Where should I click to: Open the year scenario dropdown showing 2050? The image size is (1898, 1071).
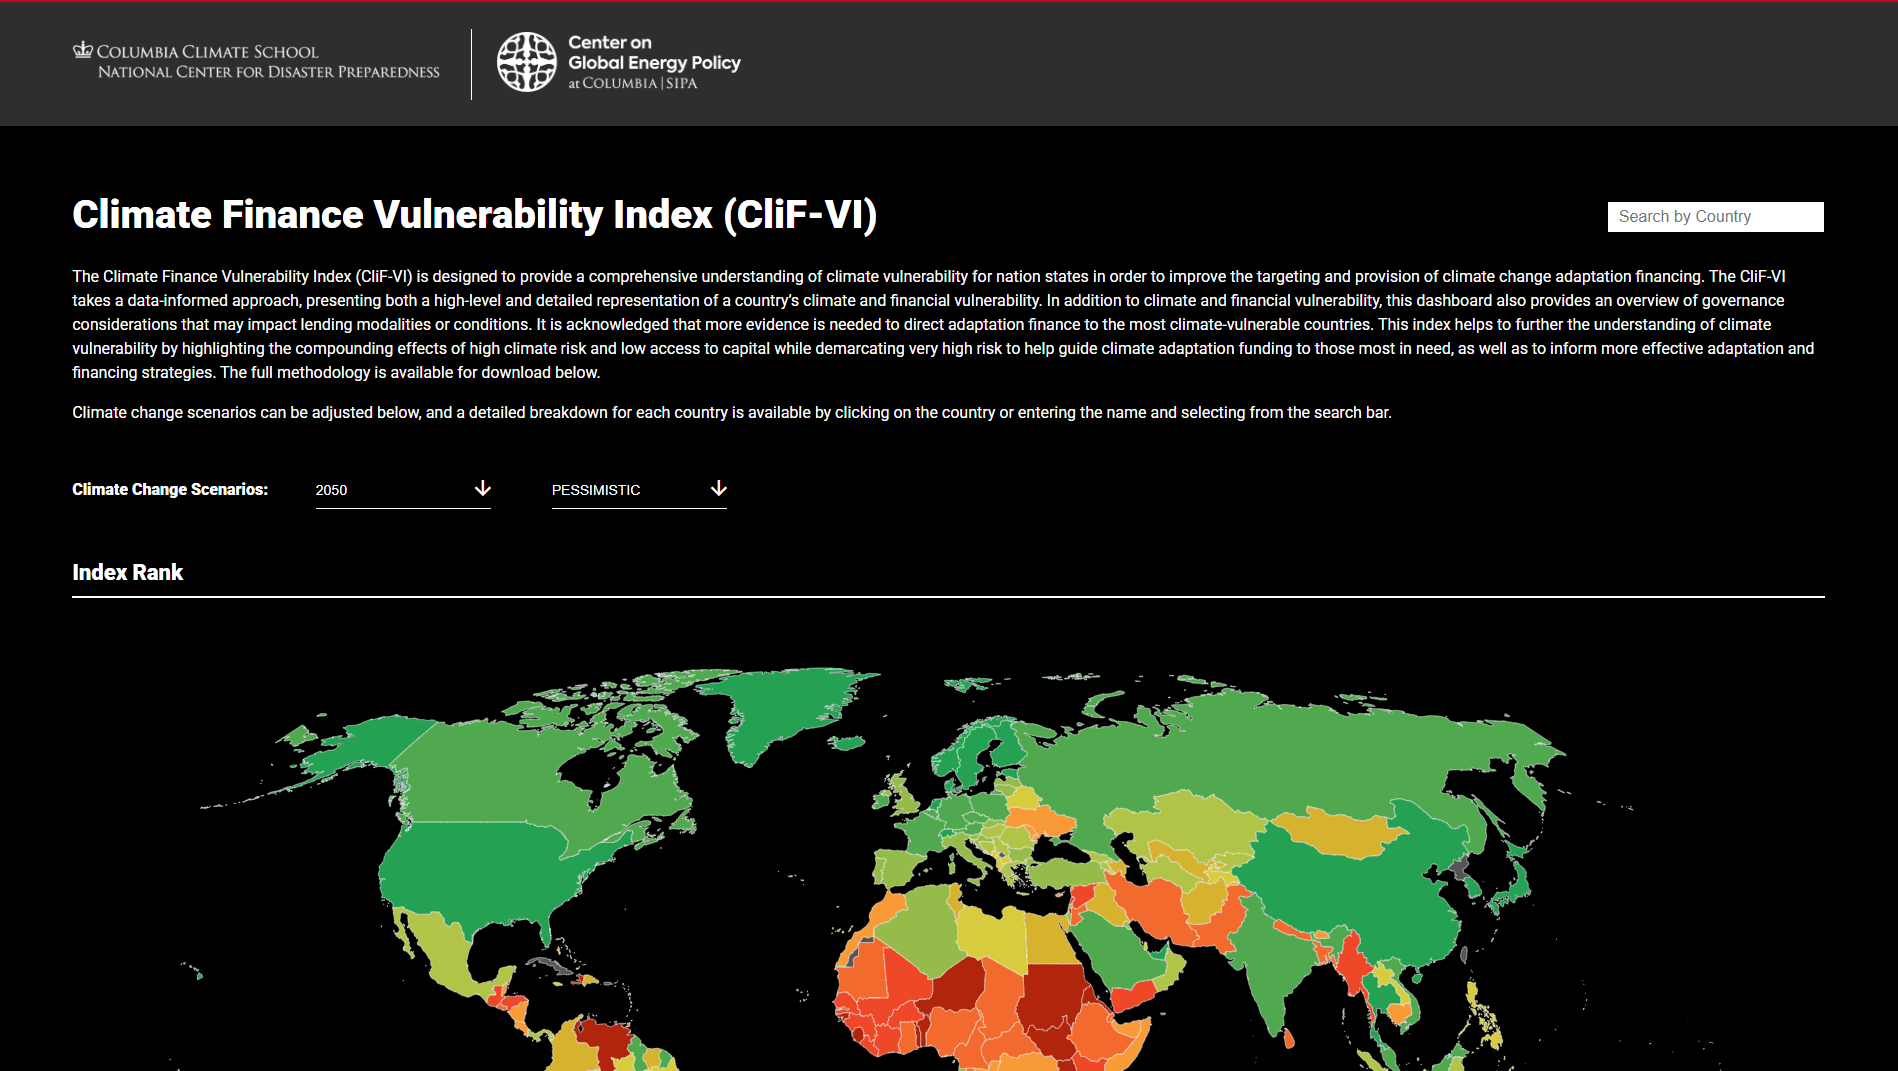[400, 490]
